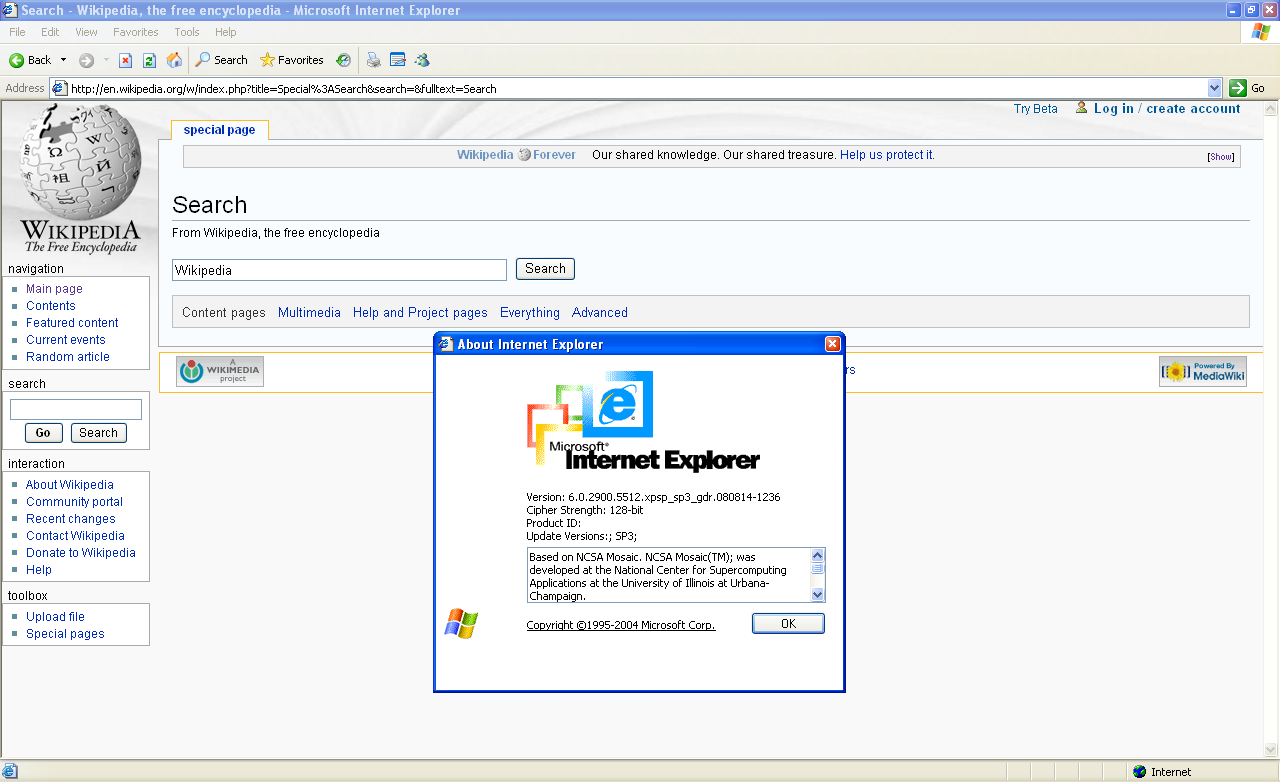Switch to the Advanced search tab

[599, 312]
